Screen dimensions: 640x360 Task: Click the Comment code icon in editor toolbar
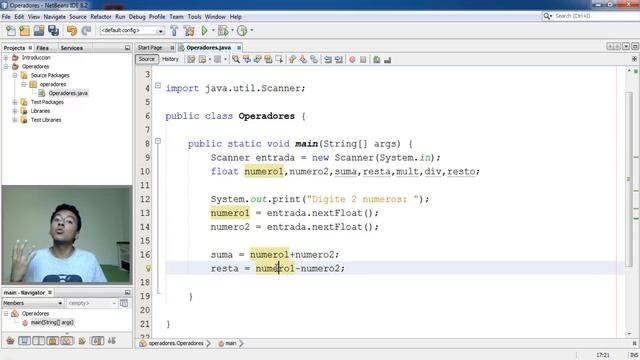[377, 60]
